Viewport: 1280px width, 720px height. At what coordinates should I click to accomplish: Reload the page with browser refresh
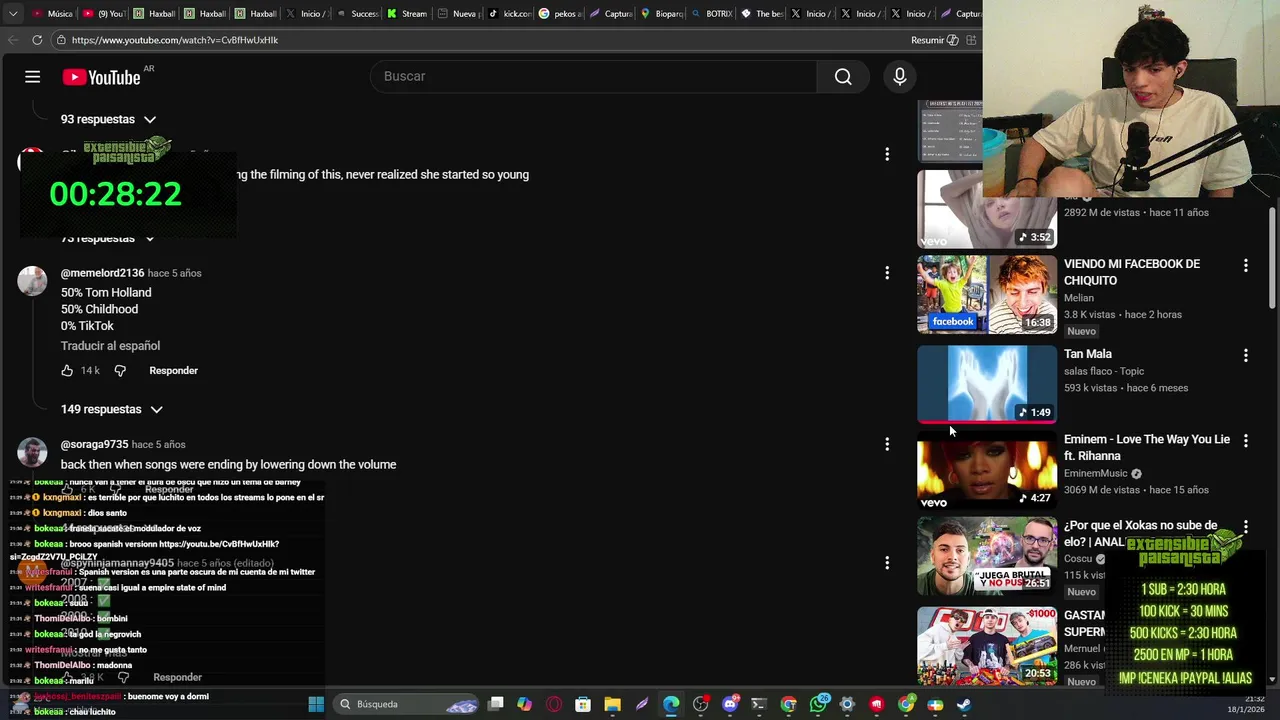37,40
